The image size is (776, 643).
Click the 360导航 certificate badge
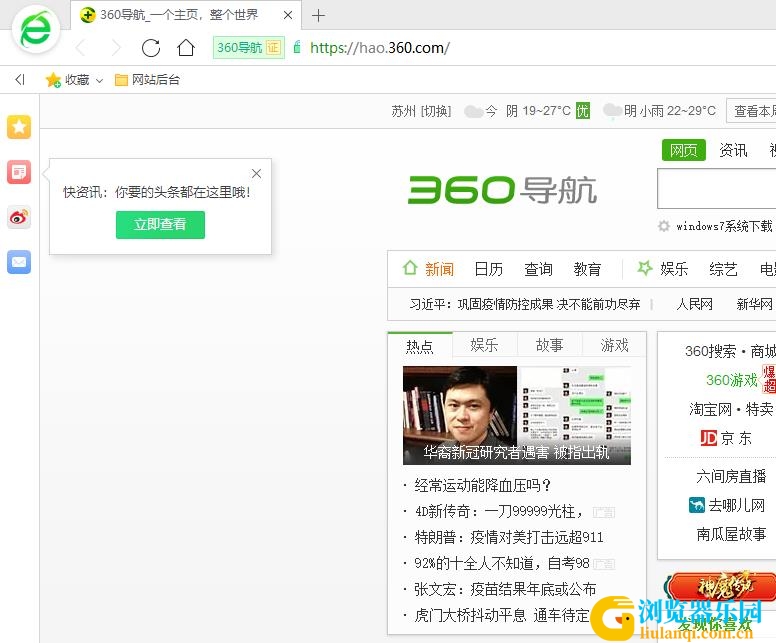pos(248,48)
